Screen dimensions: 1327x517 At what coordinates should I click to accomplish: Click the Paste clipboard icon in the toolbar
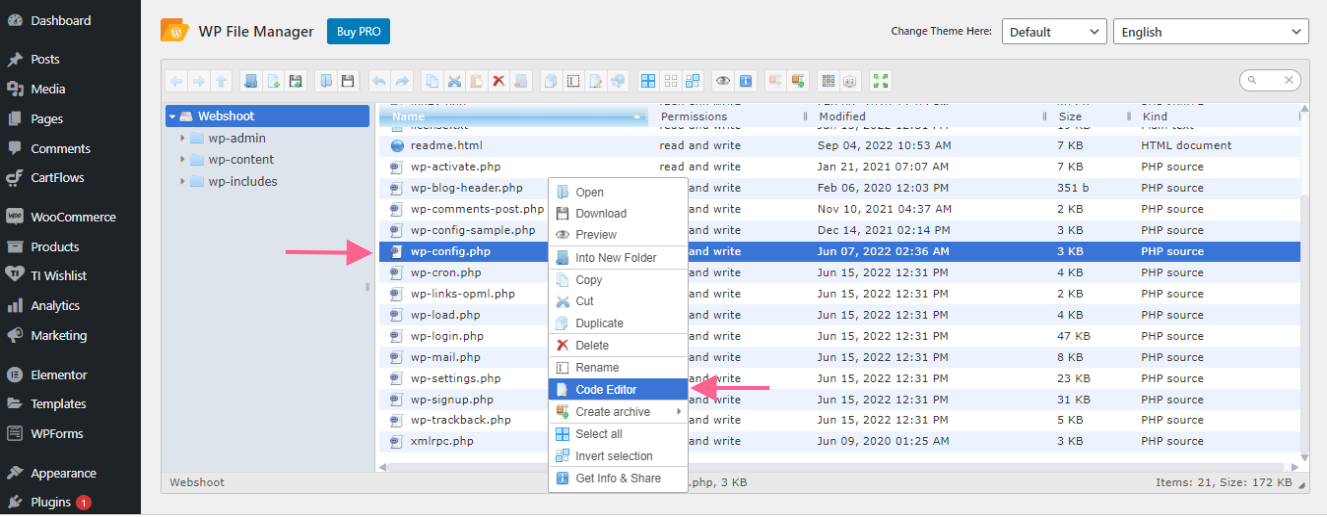tap(476, 81)
